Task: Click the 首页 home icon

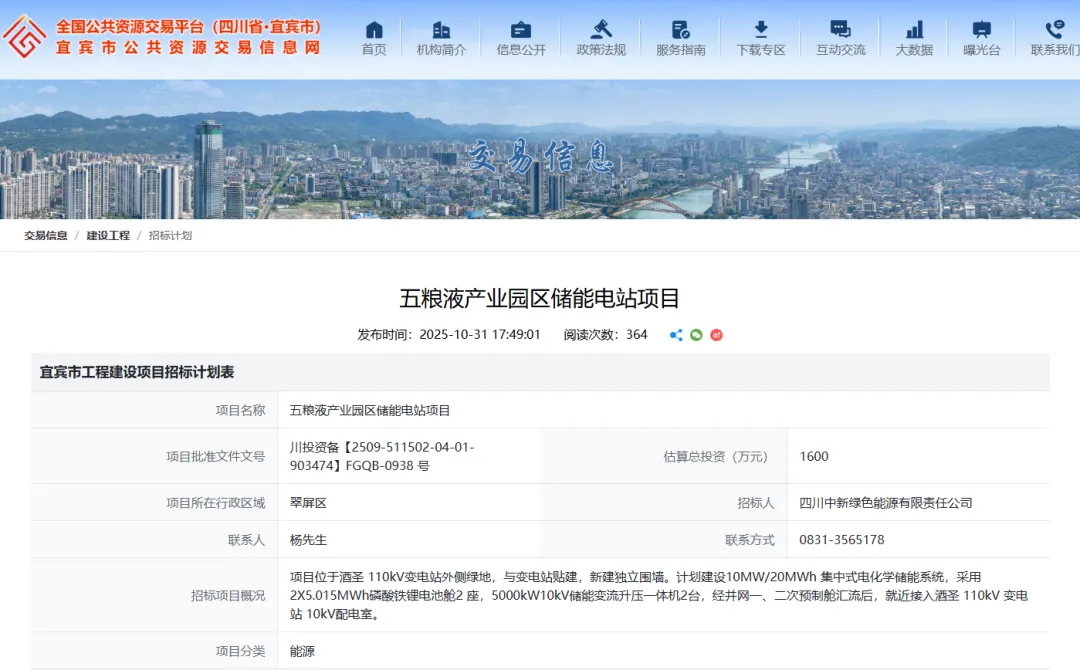Action: point(373,31)
